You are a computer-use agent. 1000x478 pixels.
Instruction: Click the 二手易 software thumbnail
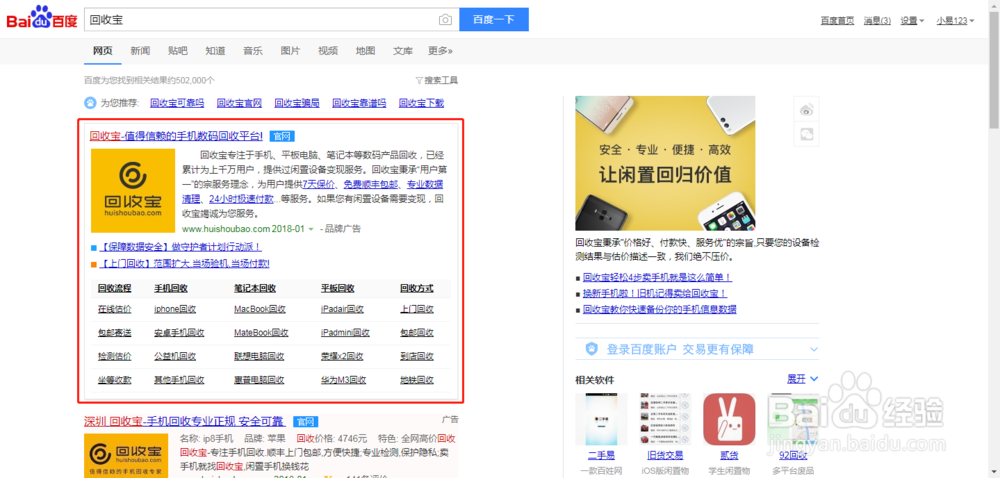[x=601, y=419]
